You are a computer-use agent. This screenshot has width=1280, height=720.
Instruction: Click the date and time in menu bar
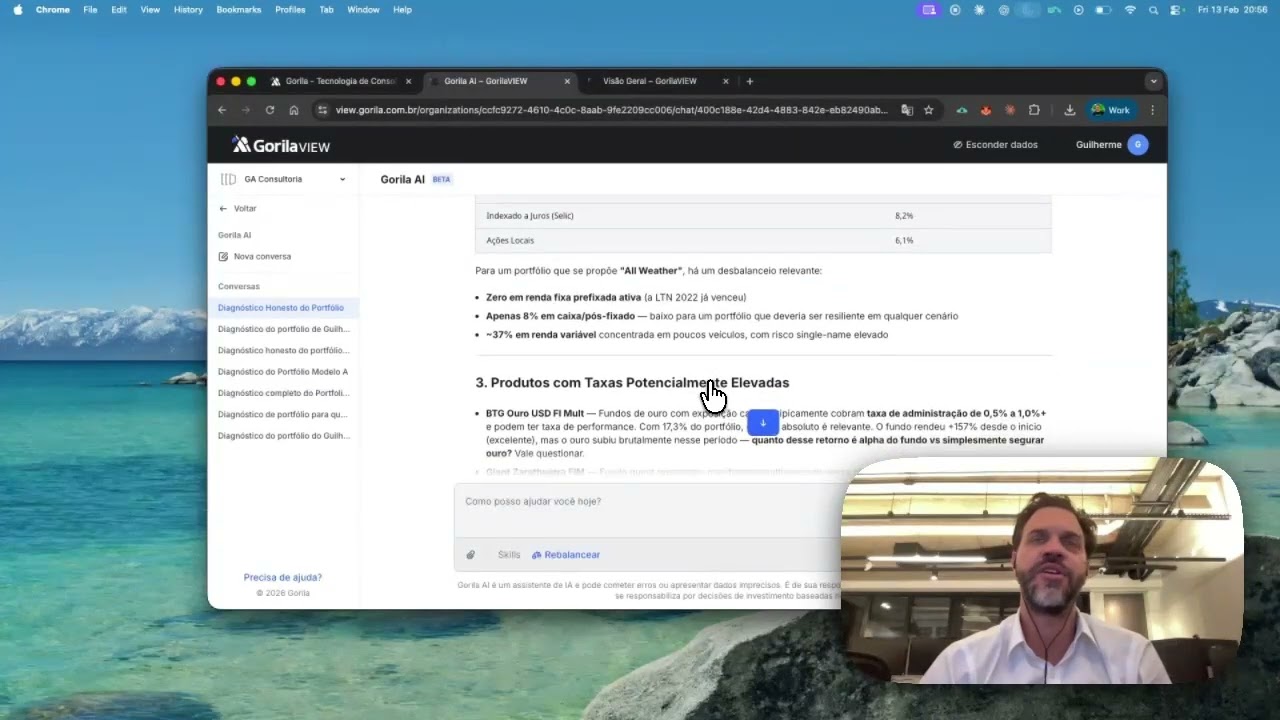(1233, 10)
